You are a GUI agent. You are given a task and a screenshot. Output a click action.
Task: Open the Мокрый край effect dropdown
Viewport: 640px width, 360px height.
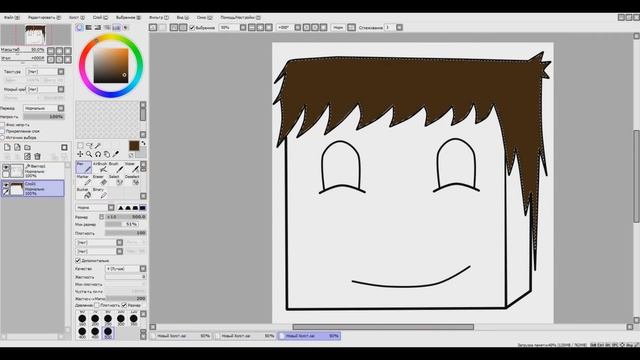tap(45, 89)
